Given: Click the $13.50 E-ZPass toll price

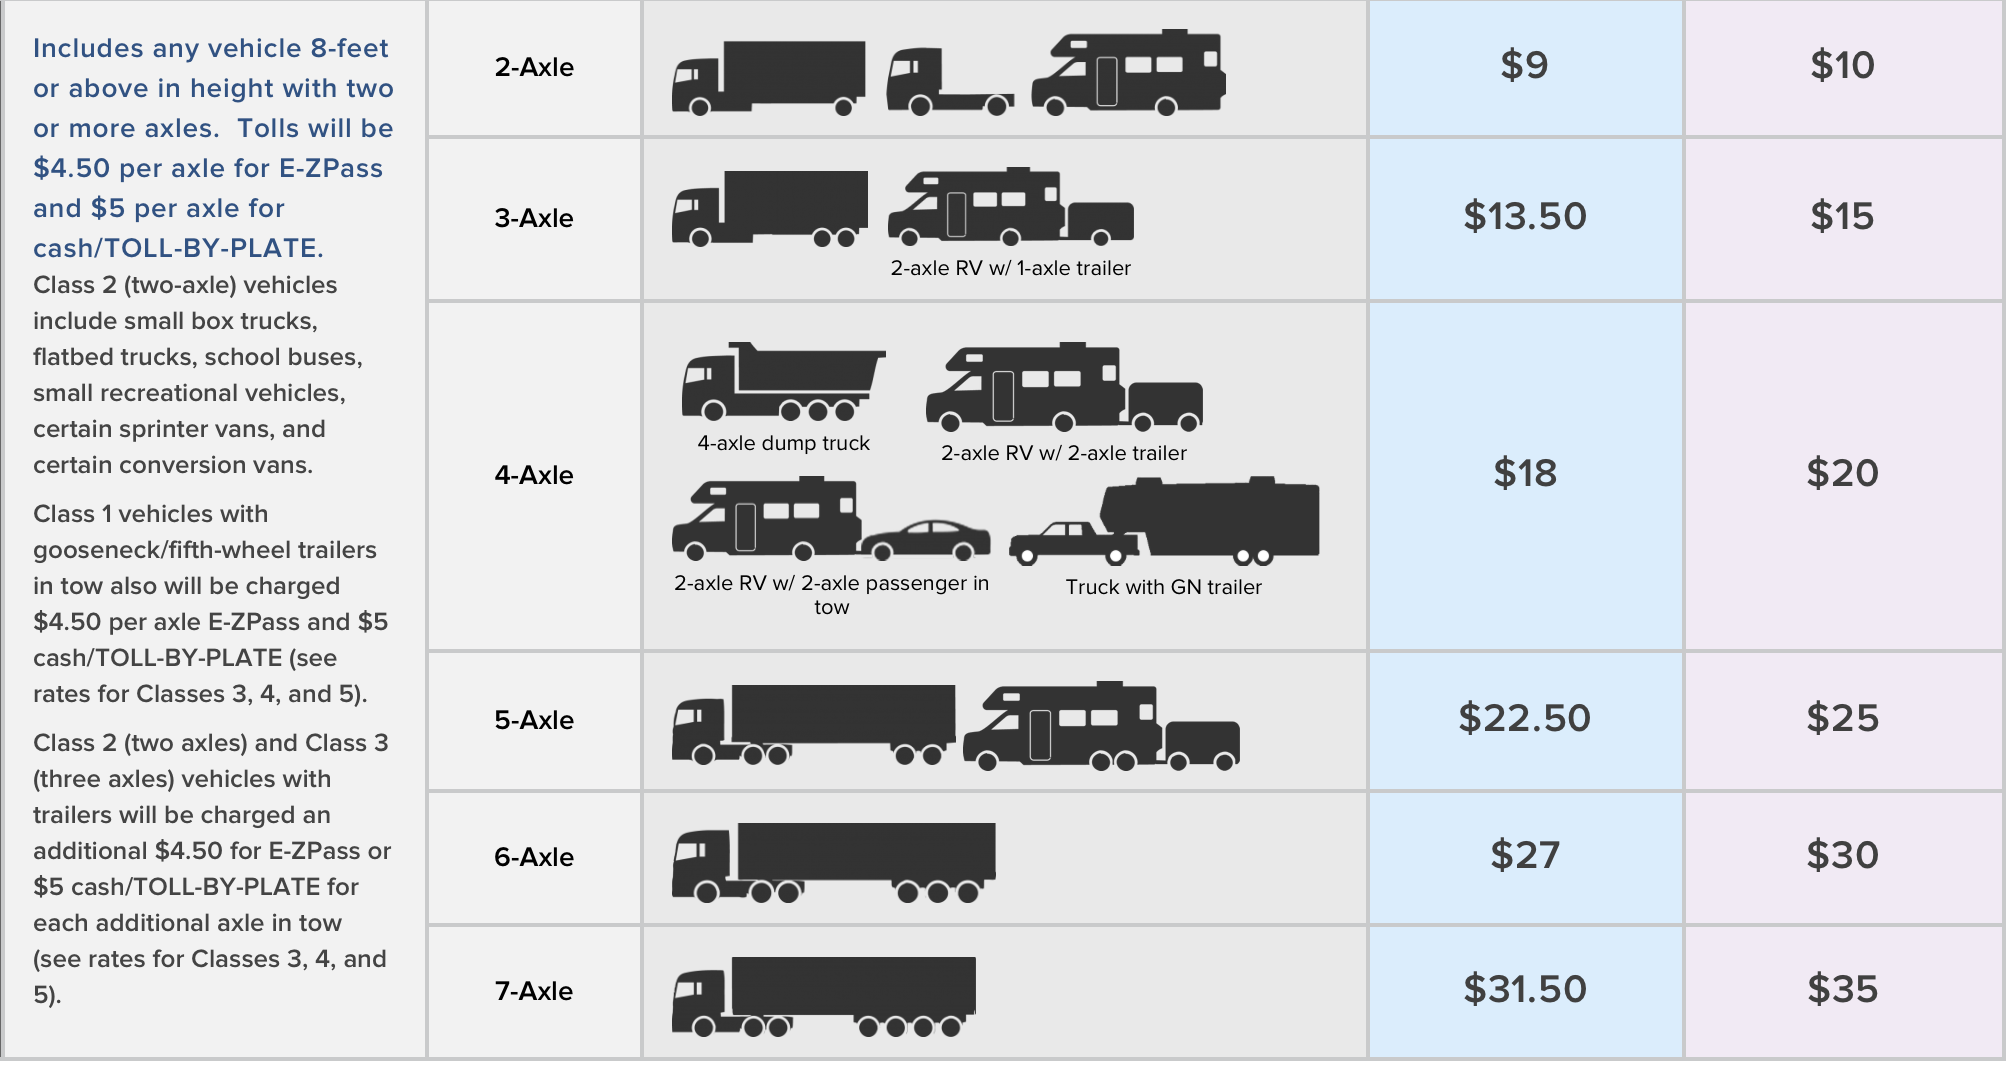Looking at the screenshot, I should tap(1524, 216).
